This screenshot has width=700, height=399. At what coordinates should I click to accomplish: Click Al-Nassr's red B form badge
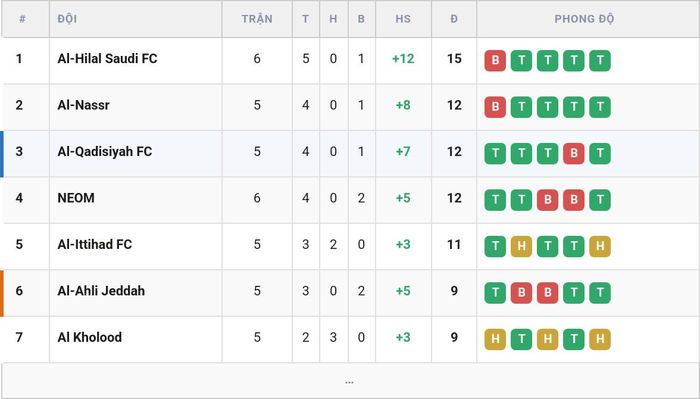point(495,107)
